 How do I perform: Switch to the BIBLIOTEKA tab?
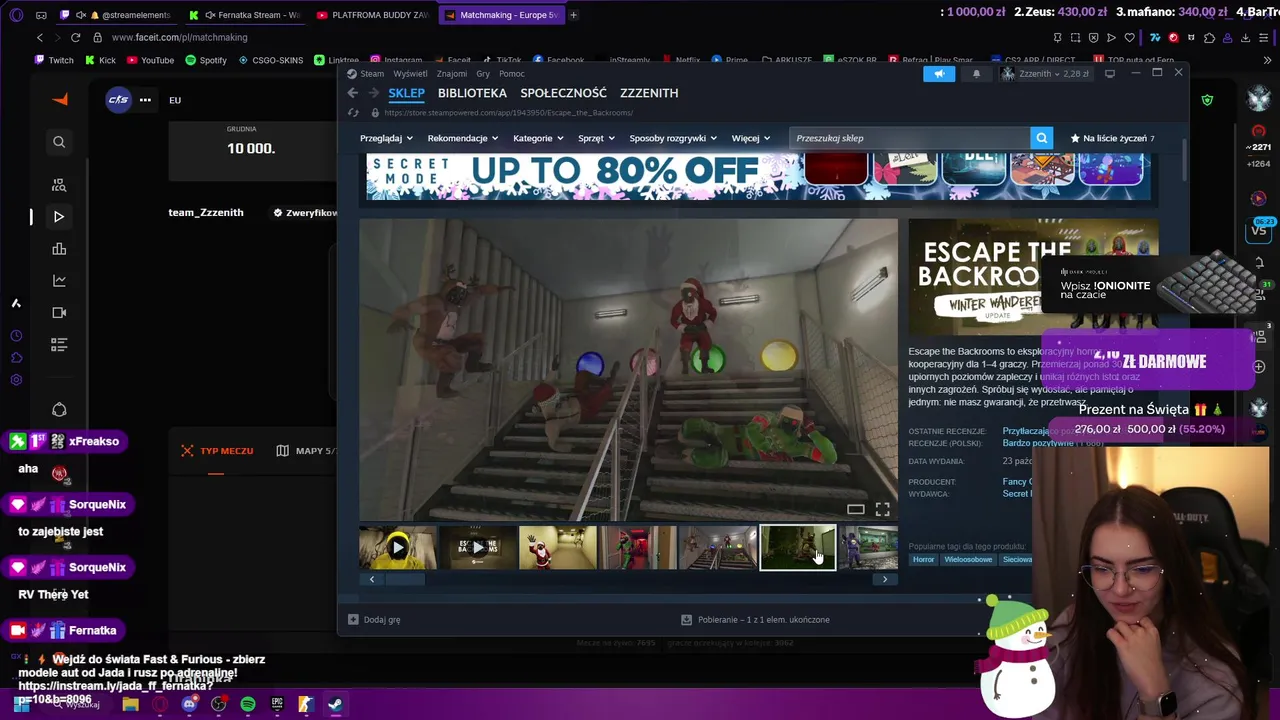click(x=472, y=93)
